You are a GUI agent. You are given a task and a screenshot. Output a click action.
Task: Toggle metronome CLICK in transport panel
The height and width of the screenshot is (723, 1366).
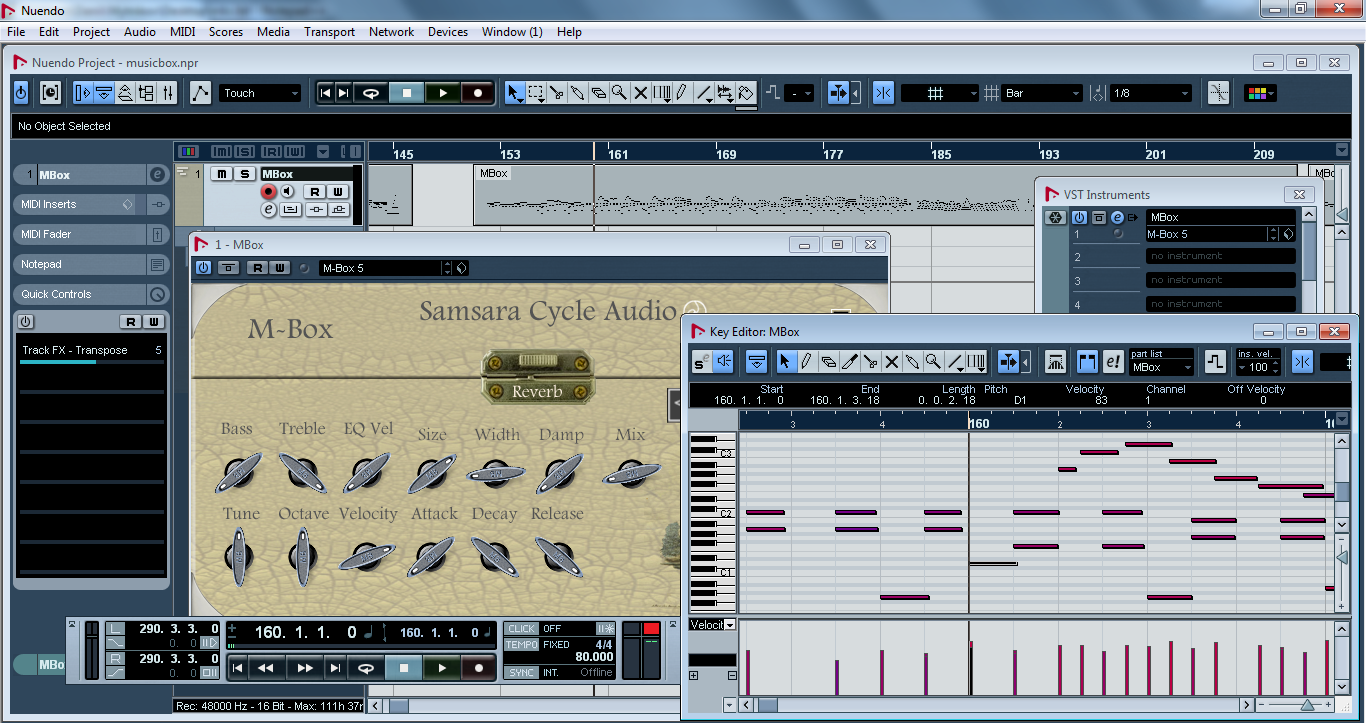521,628
